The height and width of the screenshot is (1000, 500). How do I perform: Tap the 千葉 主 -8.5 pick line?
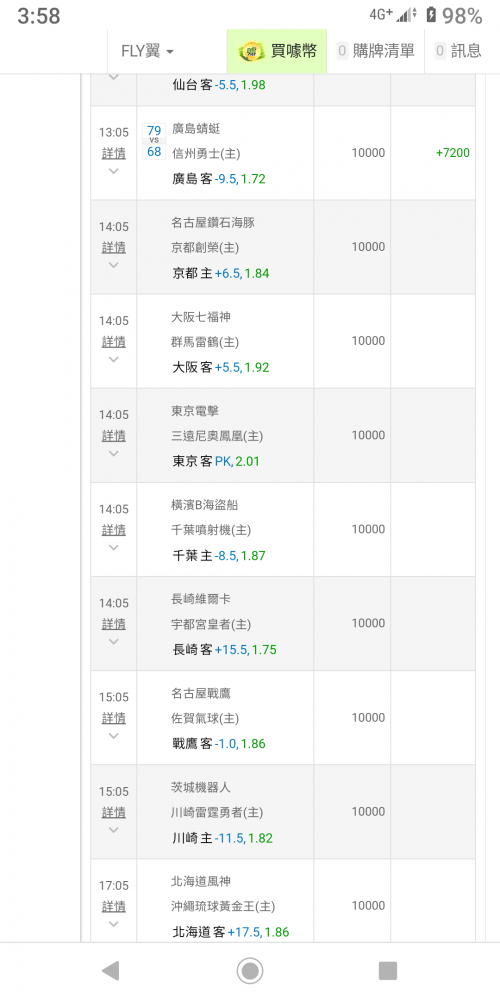coord(219,555)
